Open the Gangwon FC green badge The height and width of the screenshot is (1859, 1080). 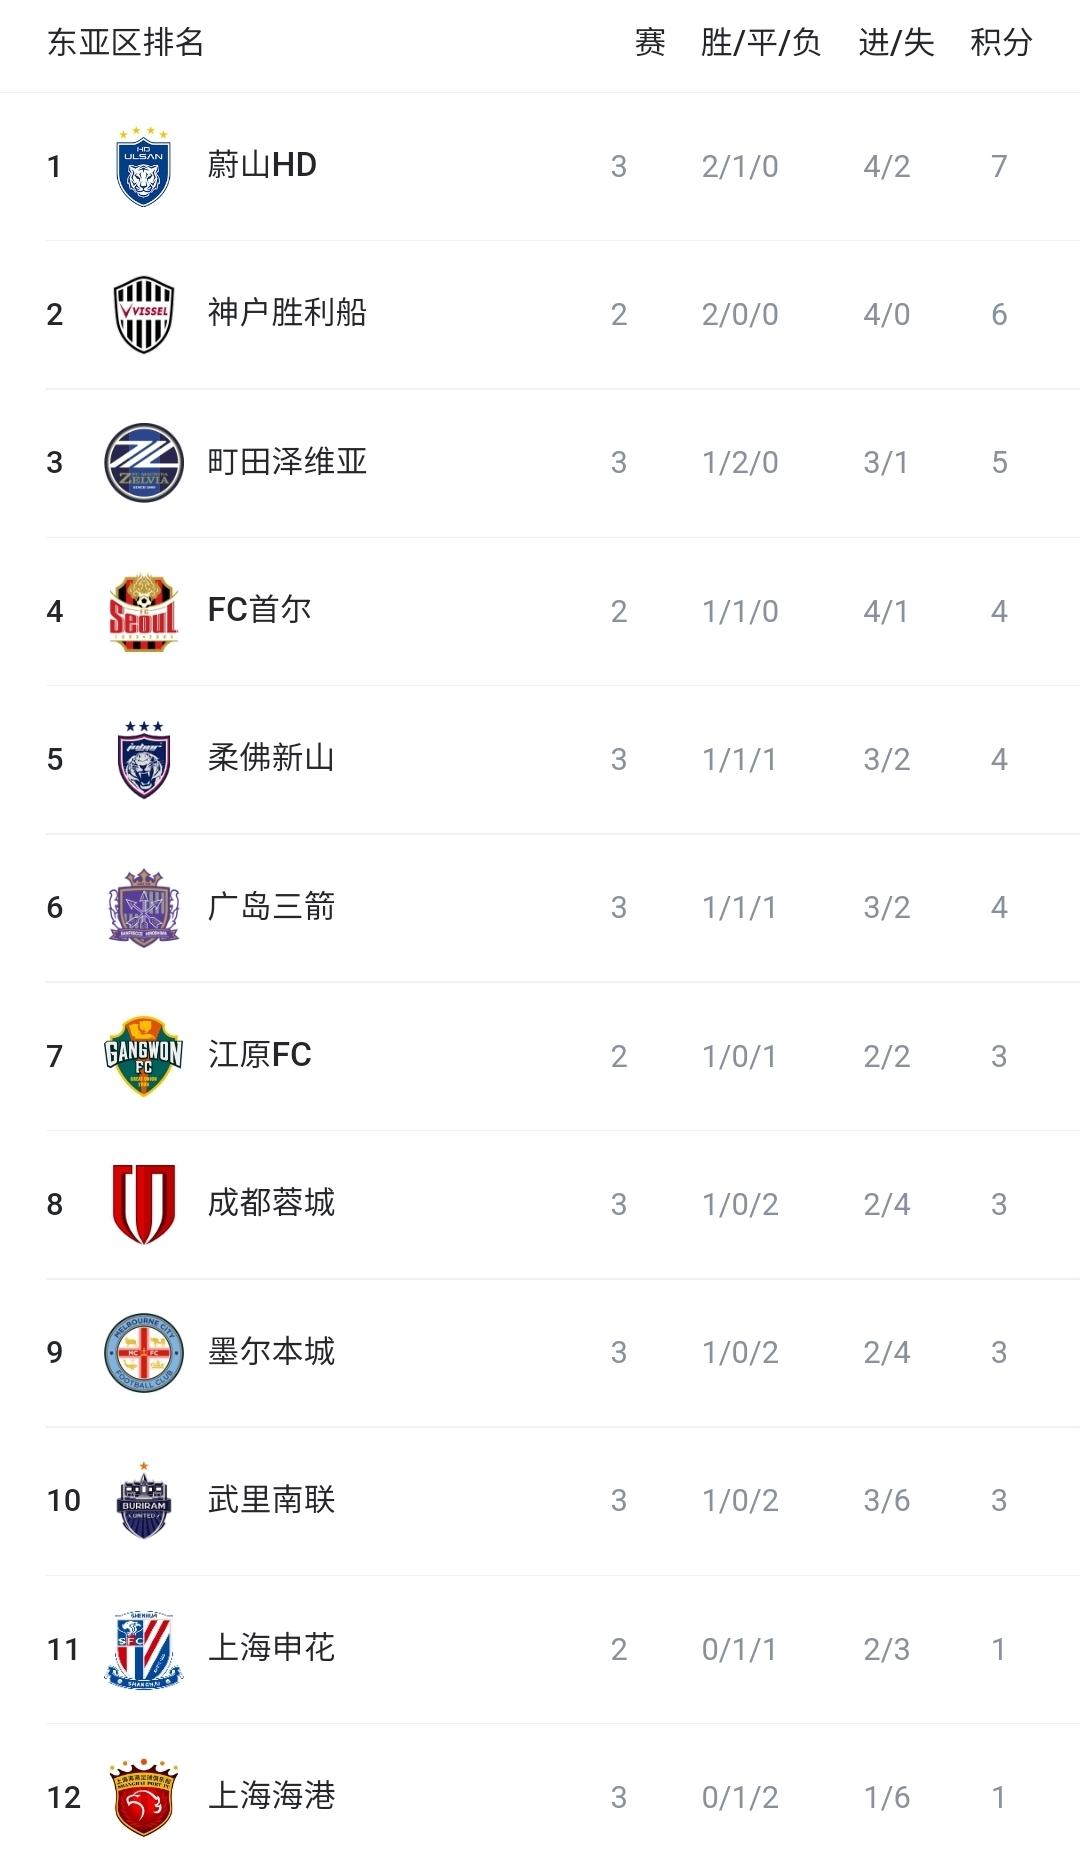[x=144, y=1056]
